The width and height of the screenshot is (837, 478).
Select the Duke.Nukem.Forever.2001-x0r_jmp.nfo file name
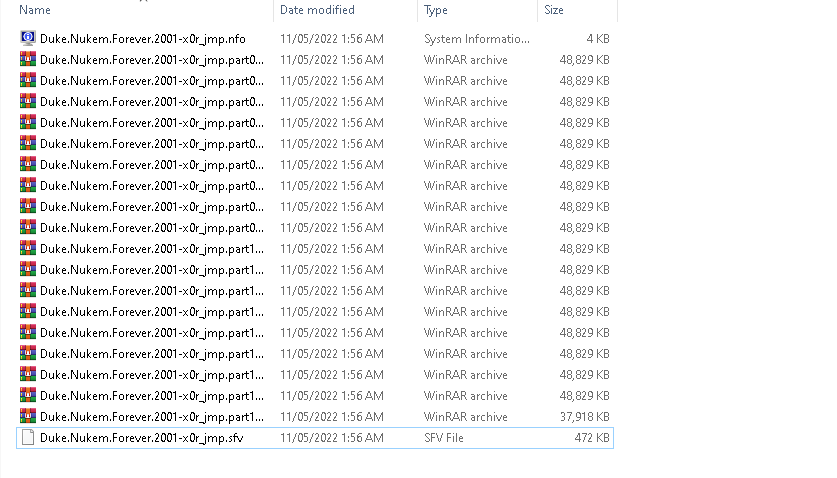[143, 39]
